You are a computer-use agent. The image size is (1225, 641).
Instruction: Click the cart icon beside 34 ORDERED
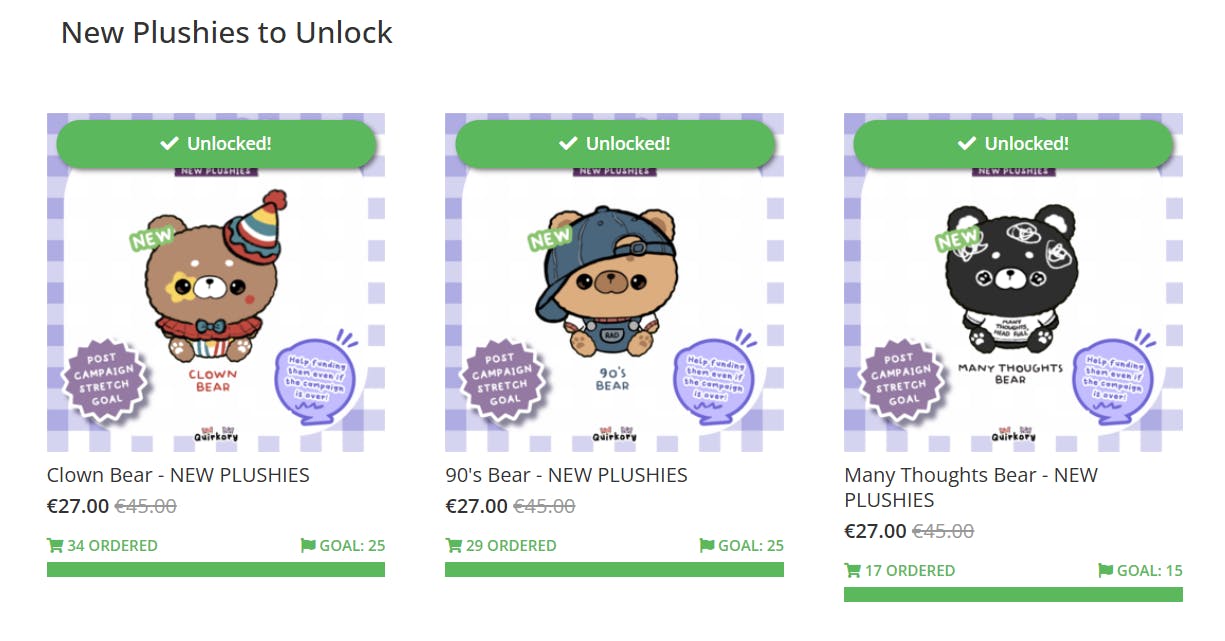(x=55, y=546)
